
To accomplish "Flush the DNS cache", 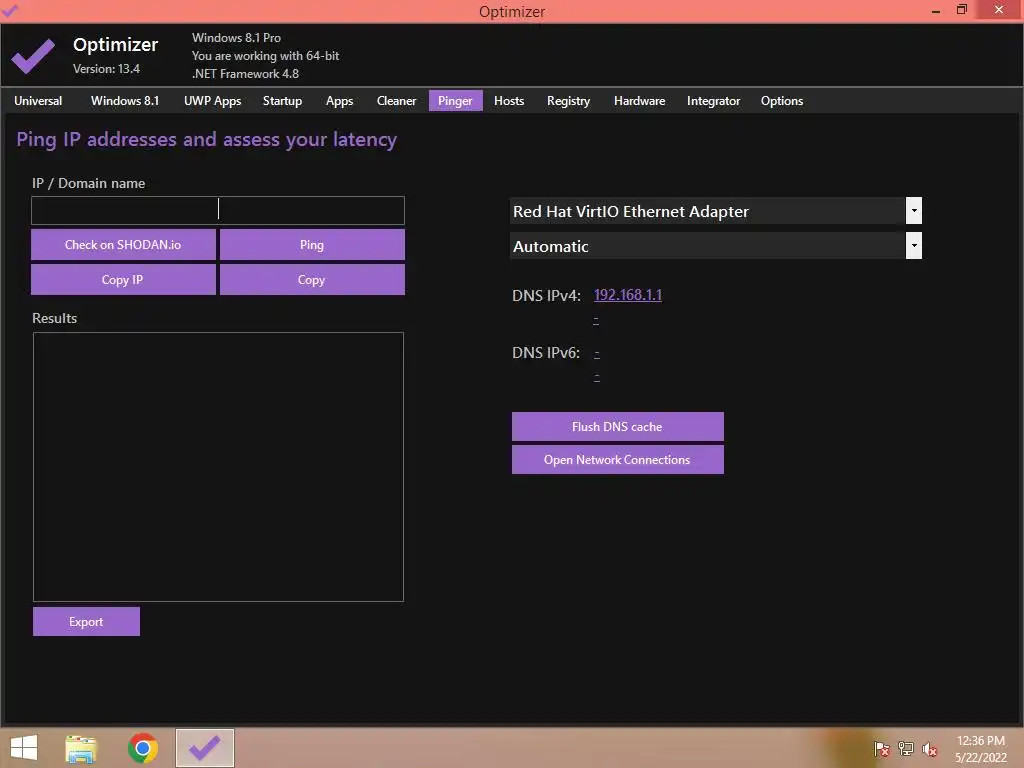I will [617, 426].
